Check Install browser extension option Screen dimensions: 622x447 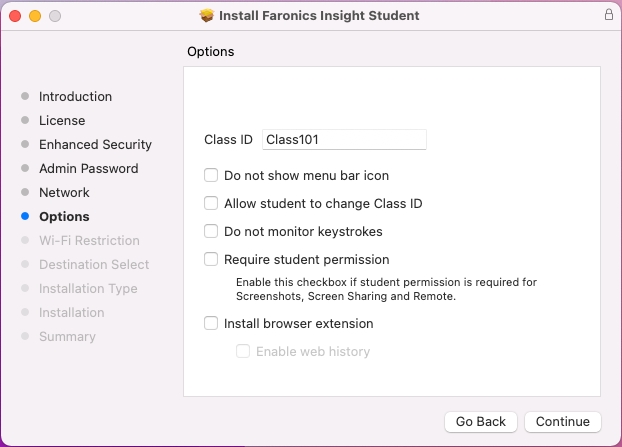point(211,323)
